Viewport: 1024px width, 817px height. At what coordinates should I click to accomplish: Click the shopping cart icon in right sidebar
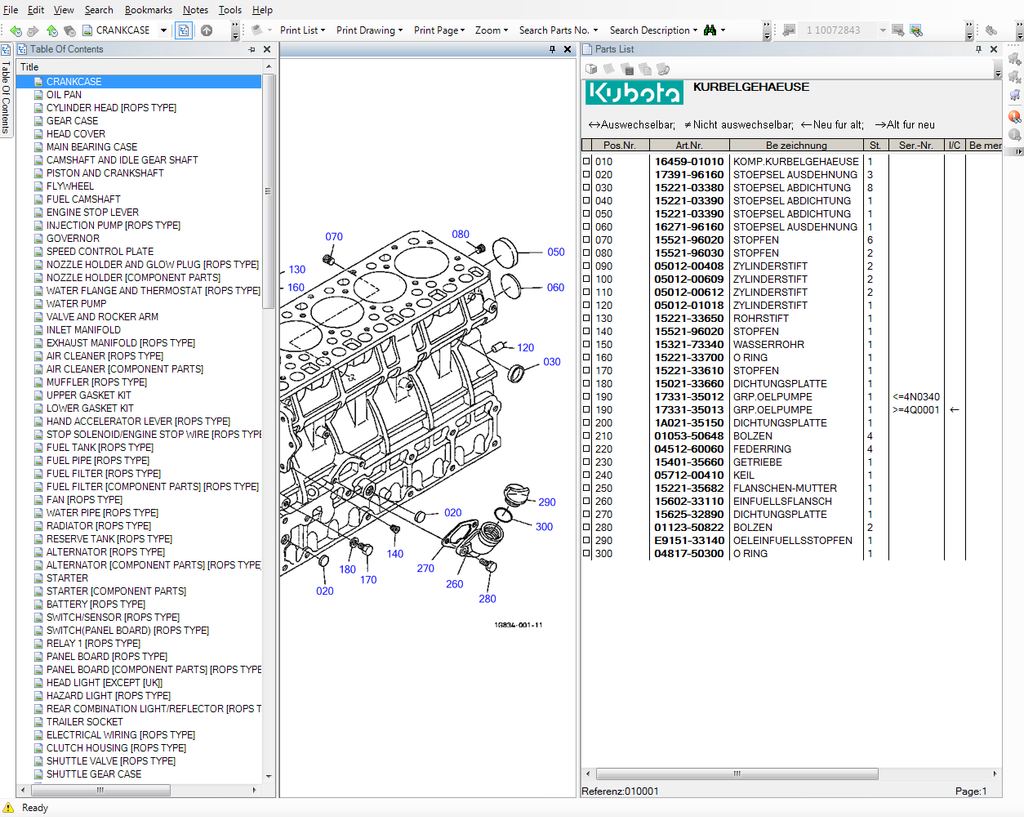[x=1015, y=95]
